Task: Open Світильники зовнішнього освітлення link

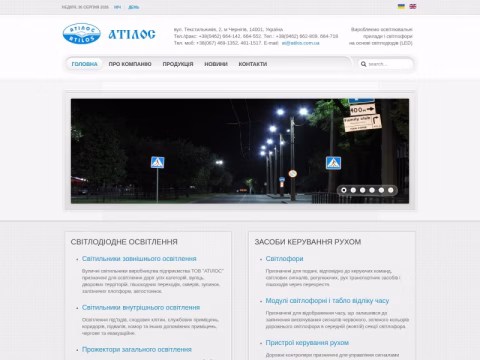Action: (139, 259)
